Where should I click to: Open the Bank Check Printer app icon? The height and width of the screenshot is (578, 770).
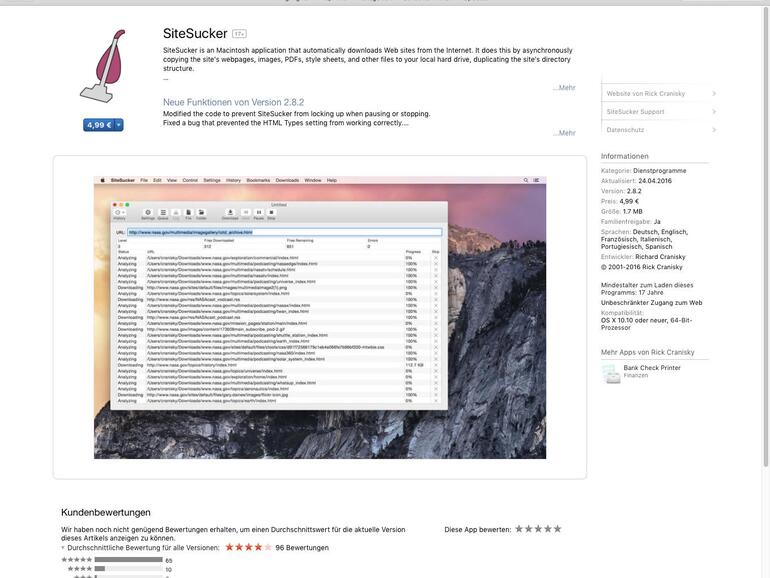point(611,374)
